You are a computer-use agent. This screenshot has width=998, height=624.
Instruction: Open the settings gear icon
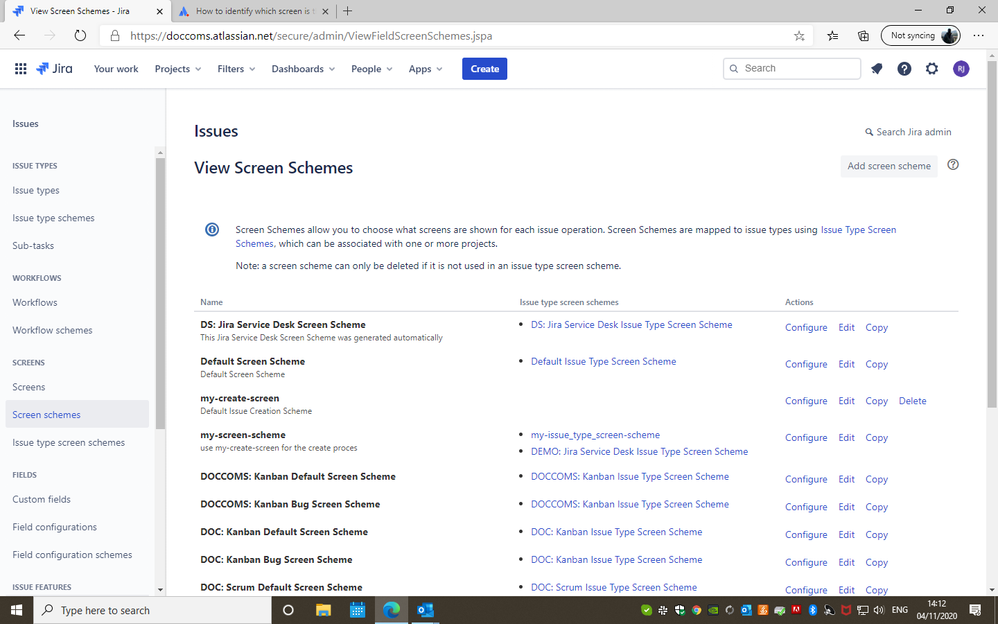tap(932, 69)
